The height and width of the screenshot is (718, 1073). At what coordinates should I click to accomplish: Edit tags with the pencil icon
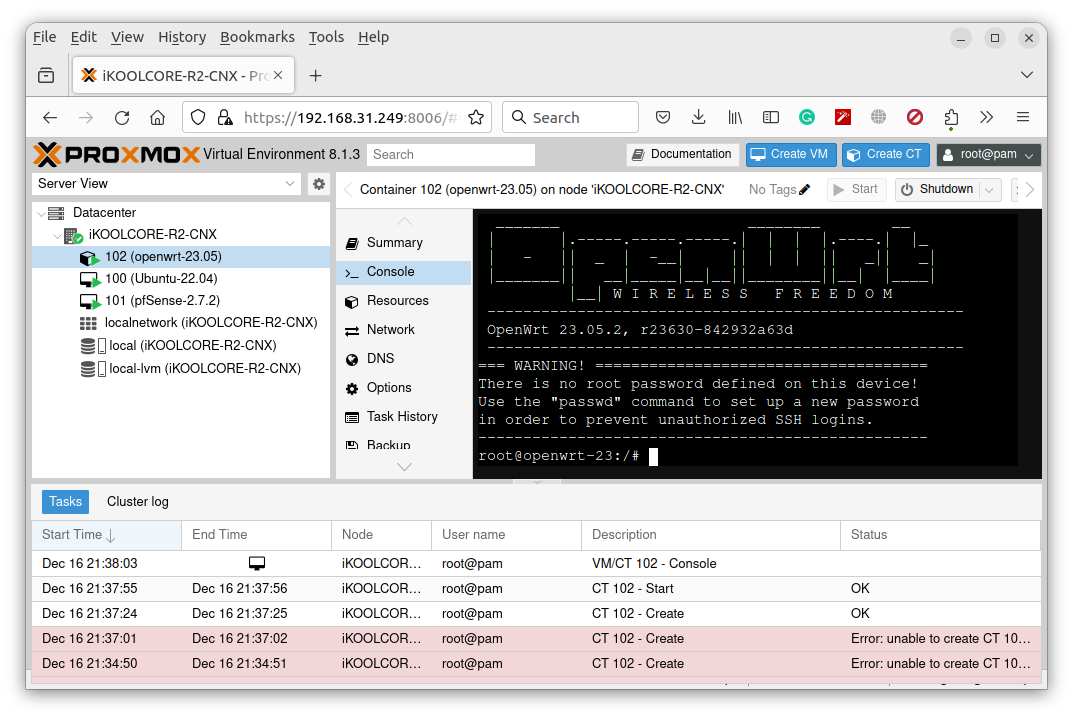805,190
